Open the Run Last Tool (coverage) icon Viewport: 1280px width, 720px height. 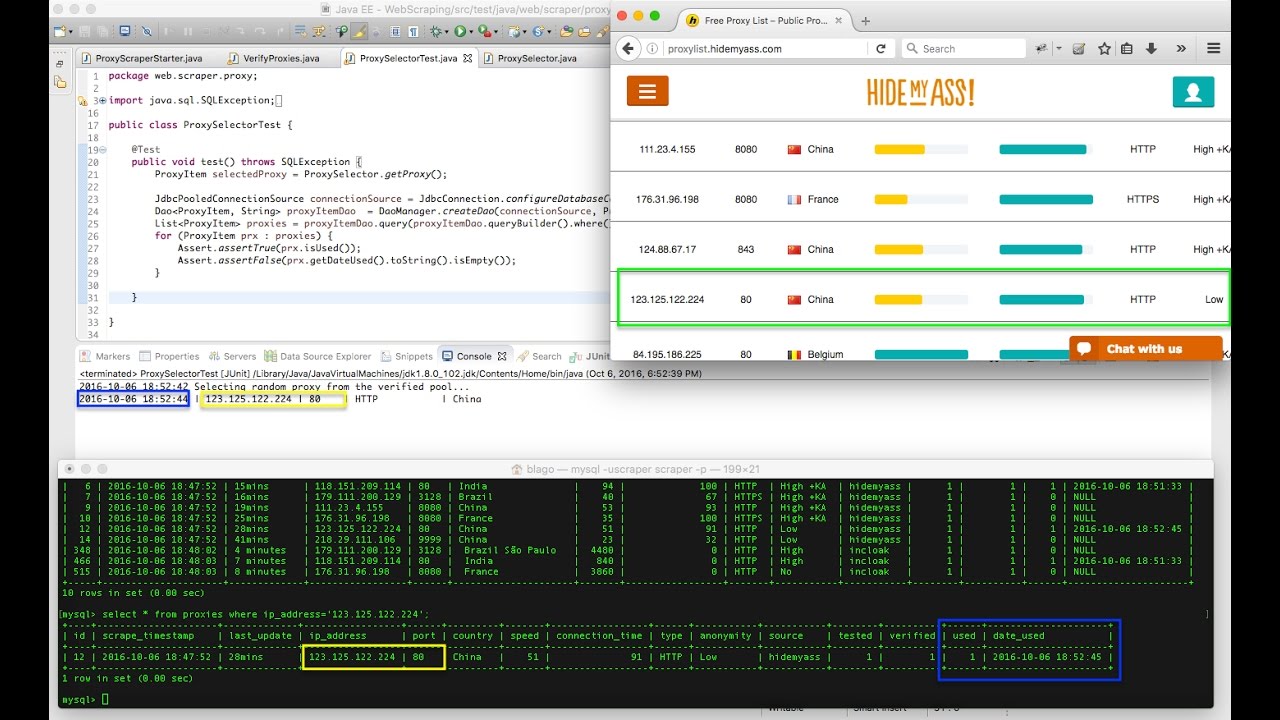[x=484, y=33]
